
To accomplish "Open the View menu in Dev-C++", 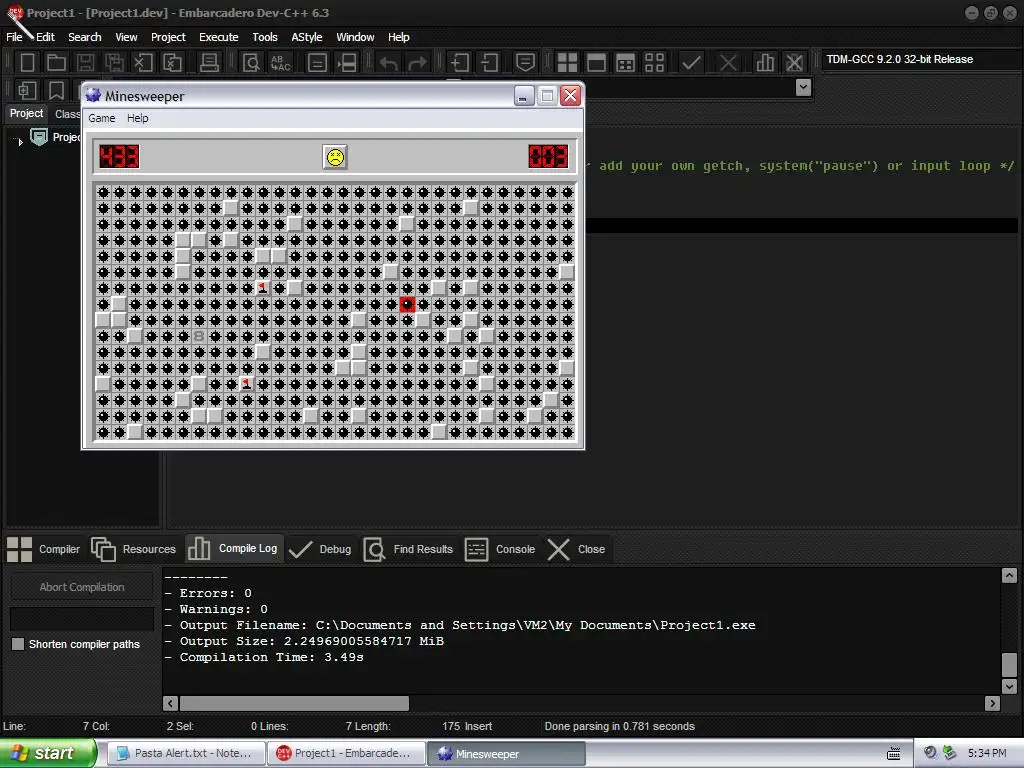I will 126,37.
